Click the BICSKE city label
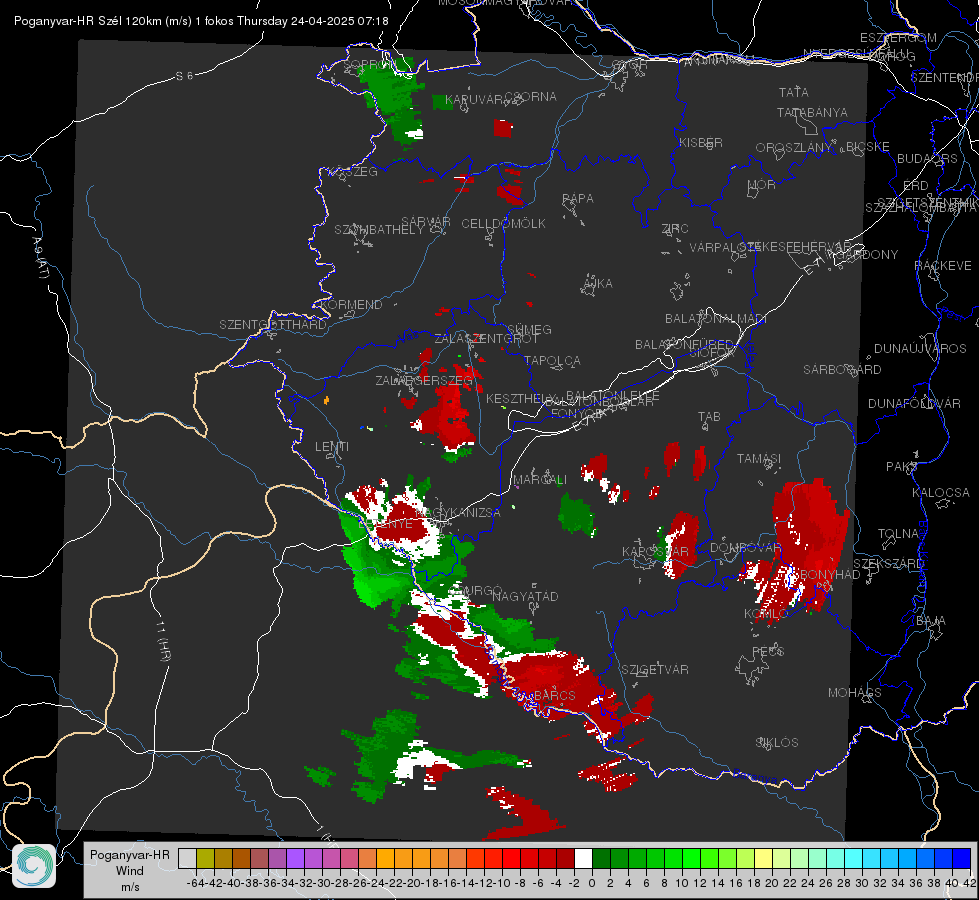 [x=867, y=146]
